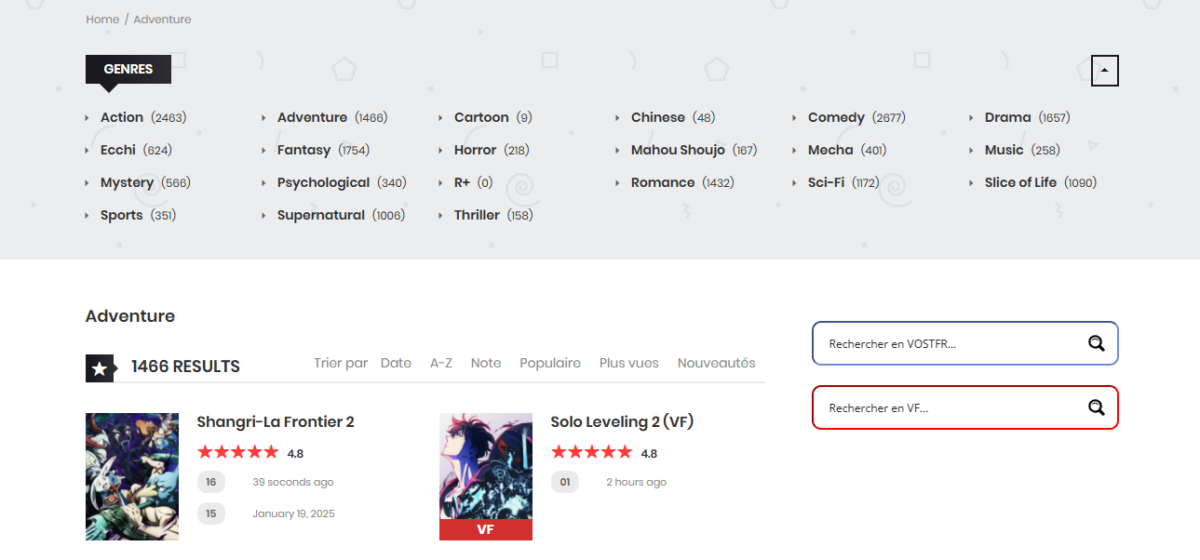Filter by Action genre
The width and height of the screenshot is (1200, 560).
(122, 117)
